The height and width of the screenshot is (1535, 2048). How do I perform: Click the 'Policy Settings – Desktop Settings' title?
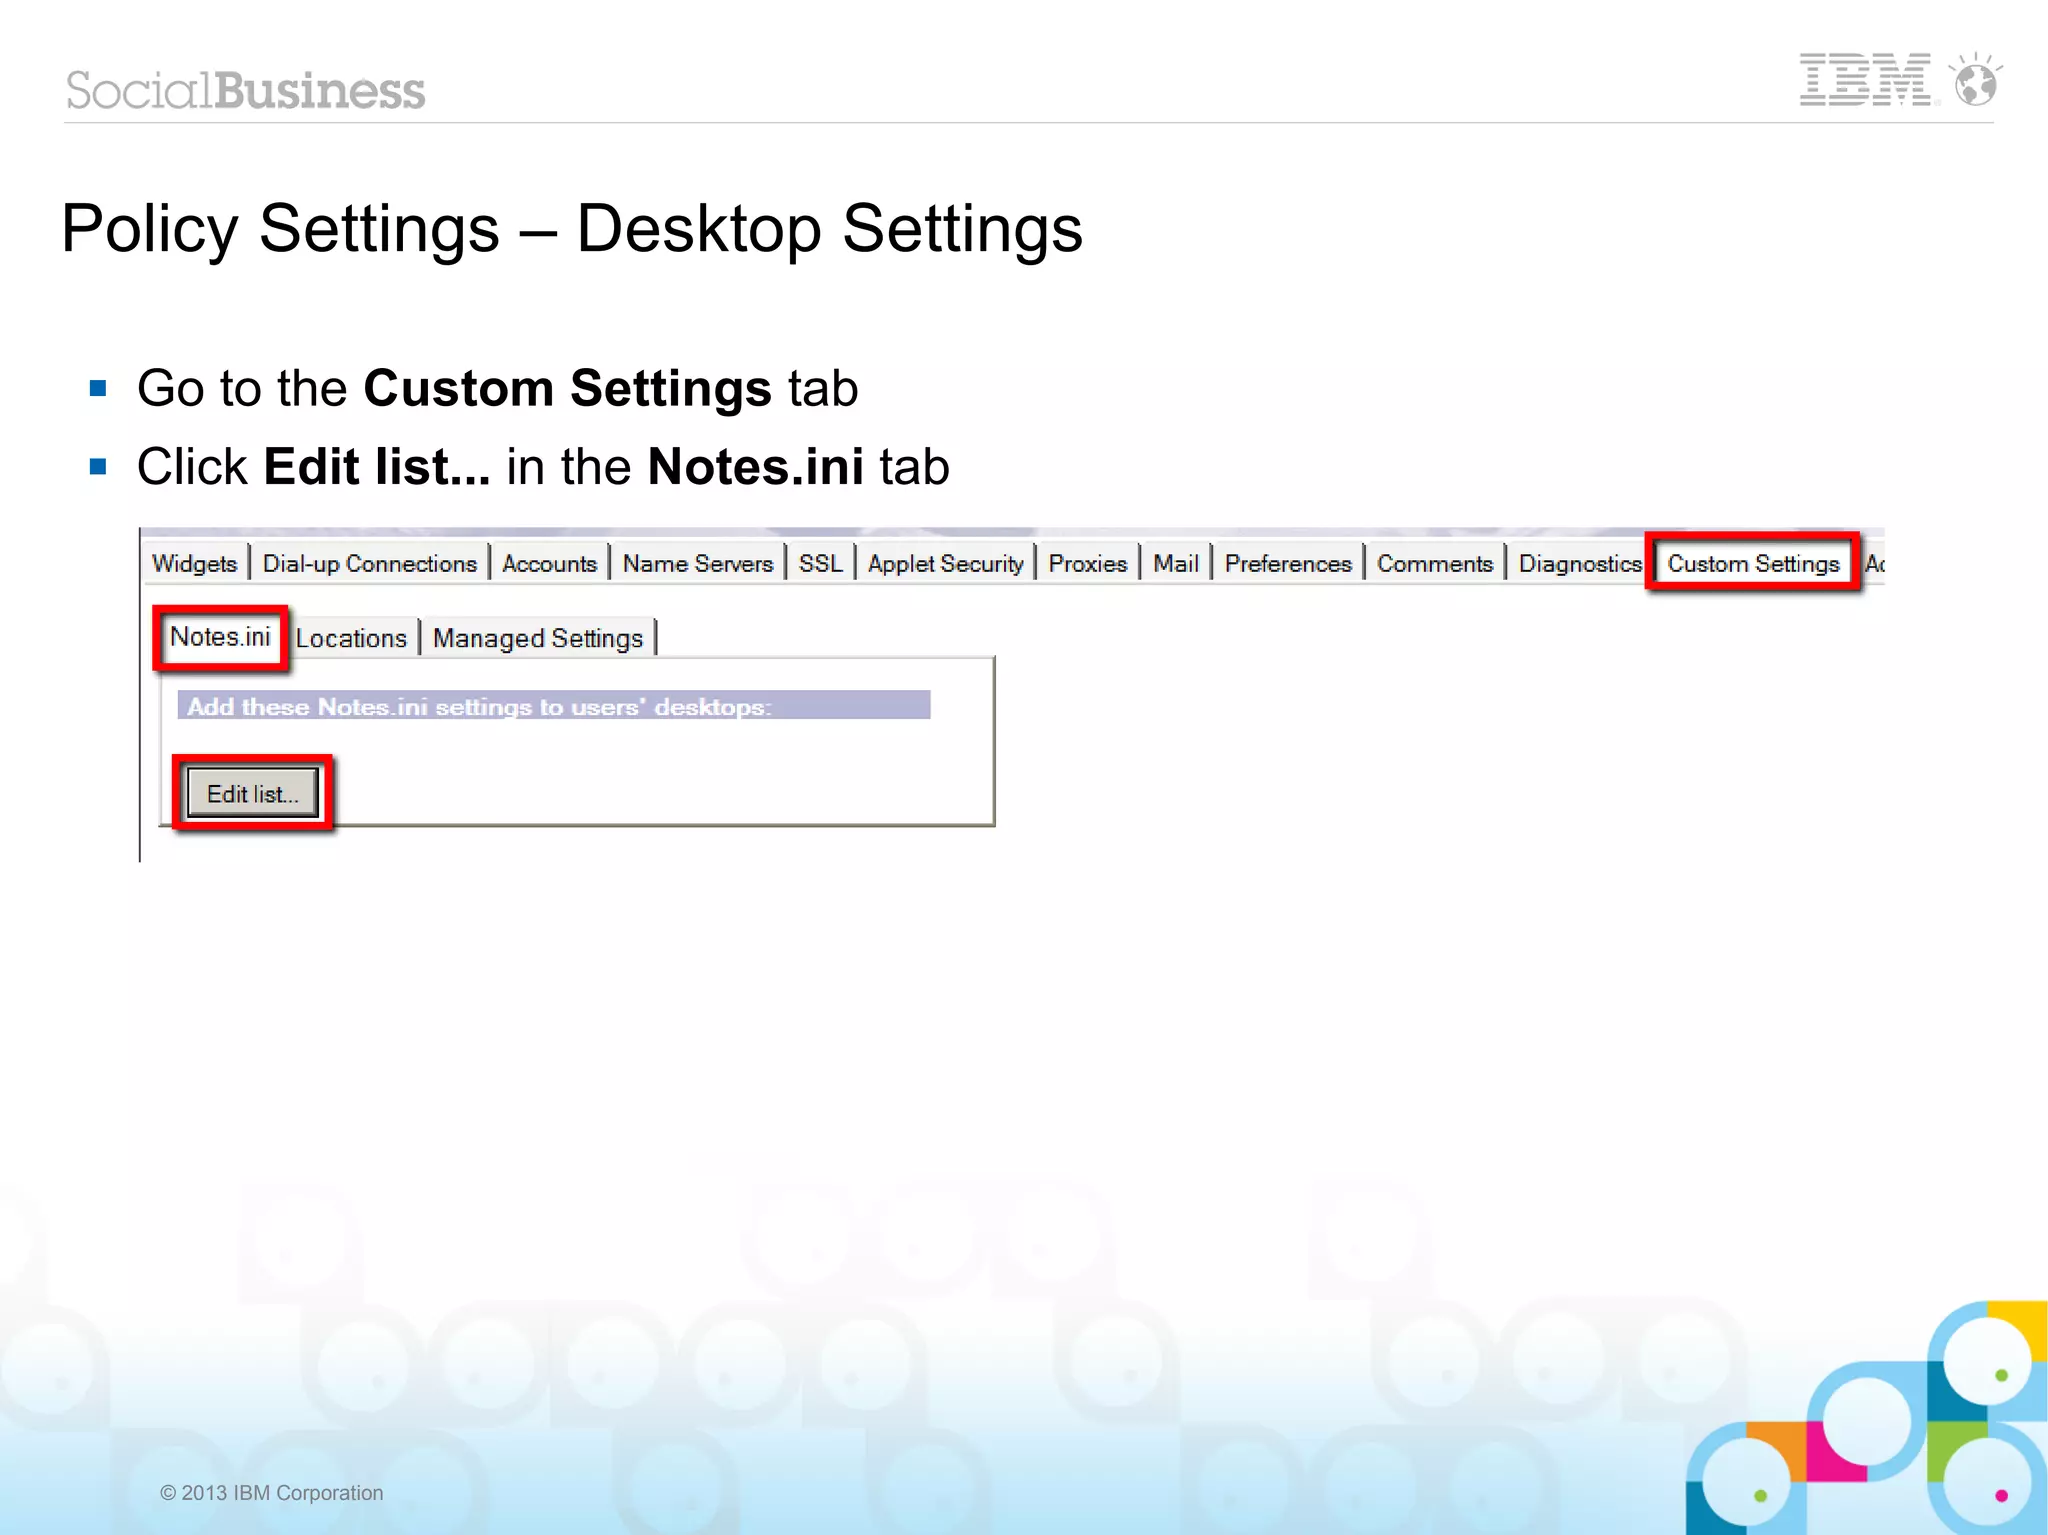571,229
